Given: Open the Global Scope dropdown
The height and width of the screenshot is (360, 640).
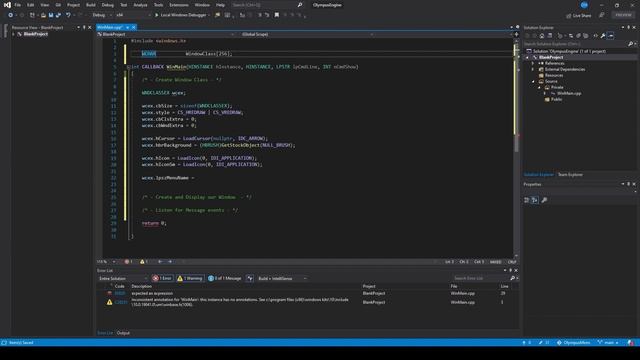Looking at the screenshot, I should (x=306, y=34).
